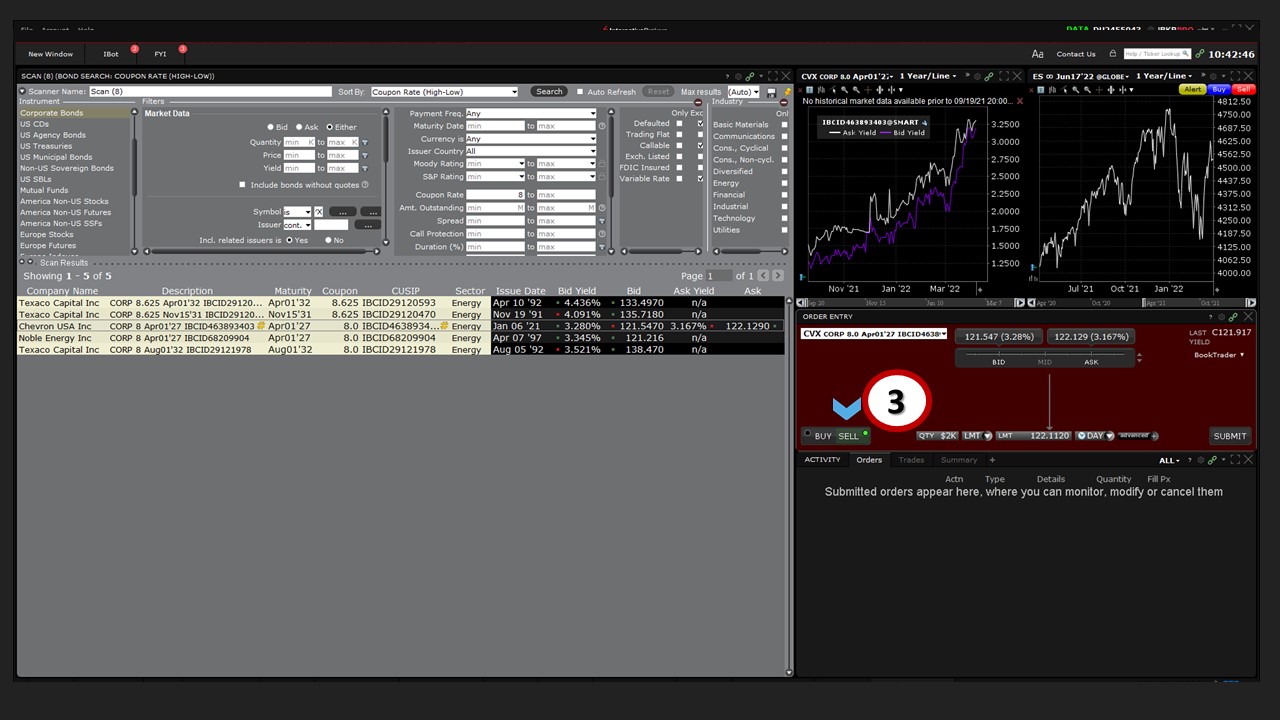Click the link icon in Order Entry header
The width and height of the screenshot is (1280, 720).
point(1232,317)
